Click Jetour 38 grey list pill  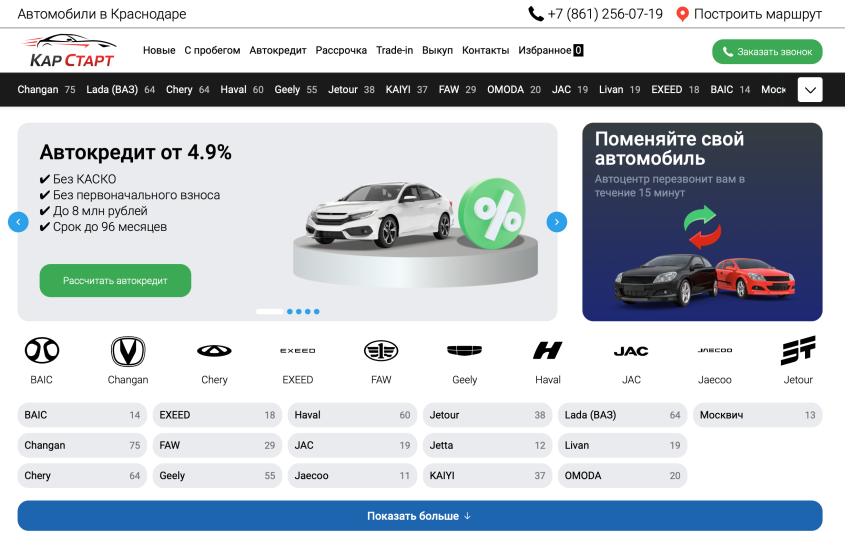pos(488,415)
